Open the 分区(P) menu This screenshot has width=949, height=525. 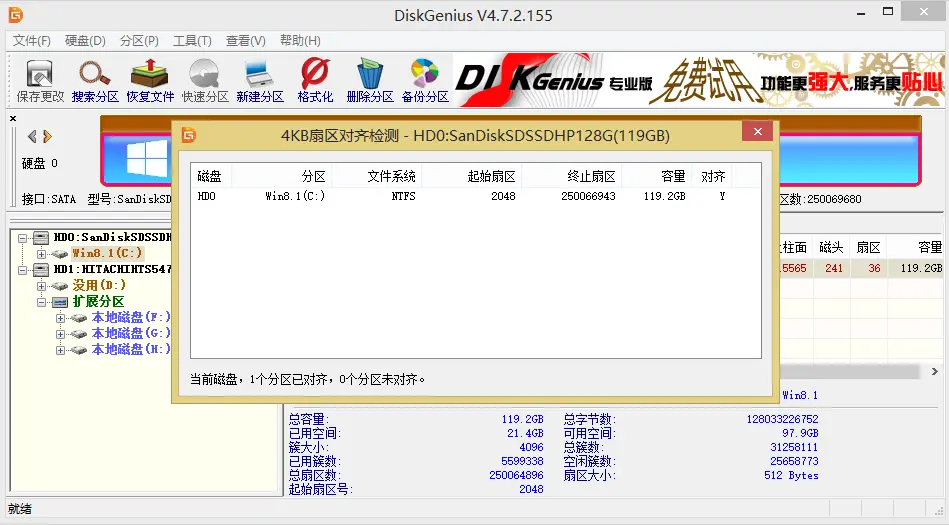pyautogui.click(x=139, y=41)
